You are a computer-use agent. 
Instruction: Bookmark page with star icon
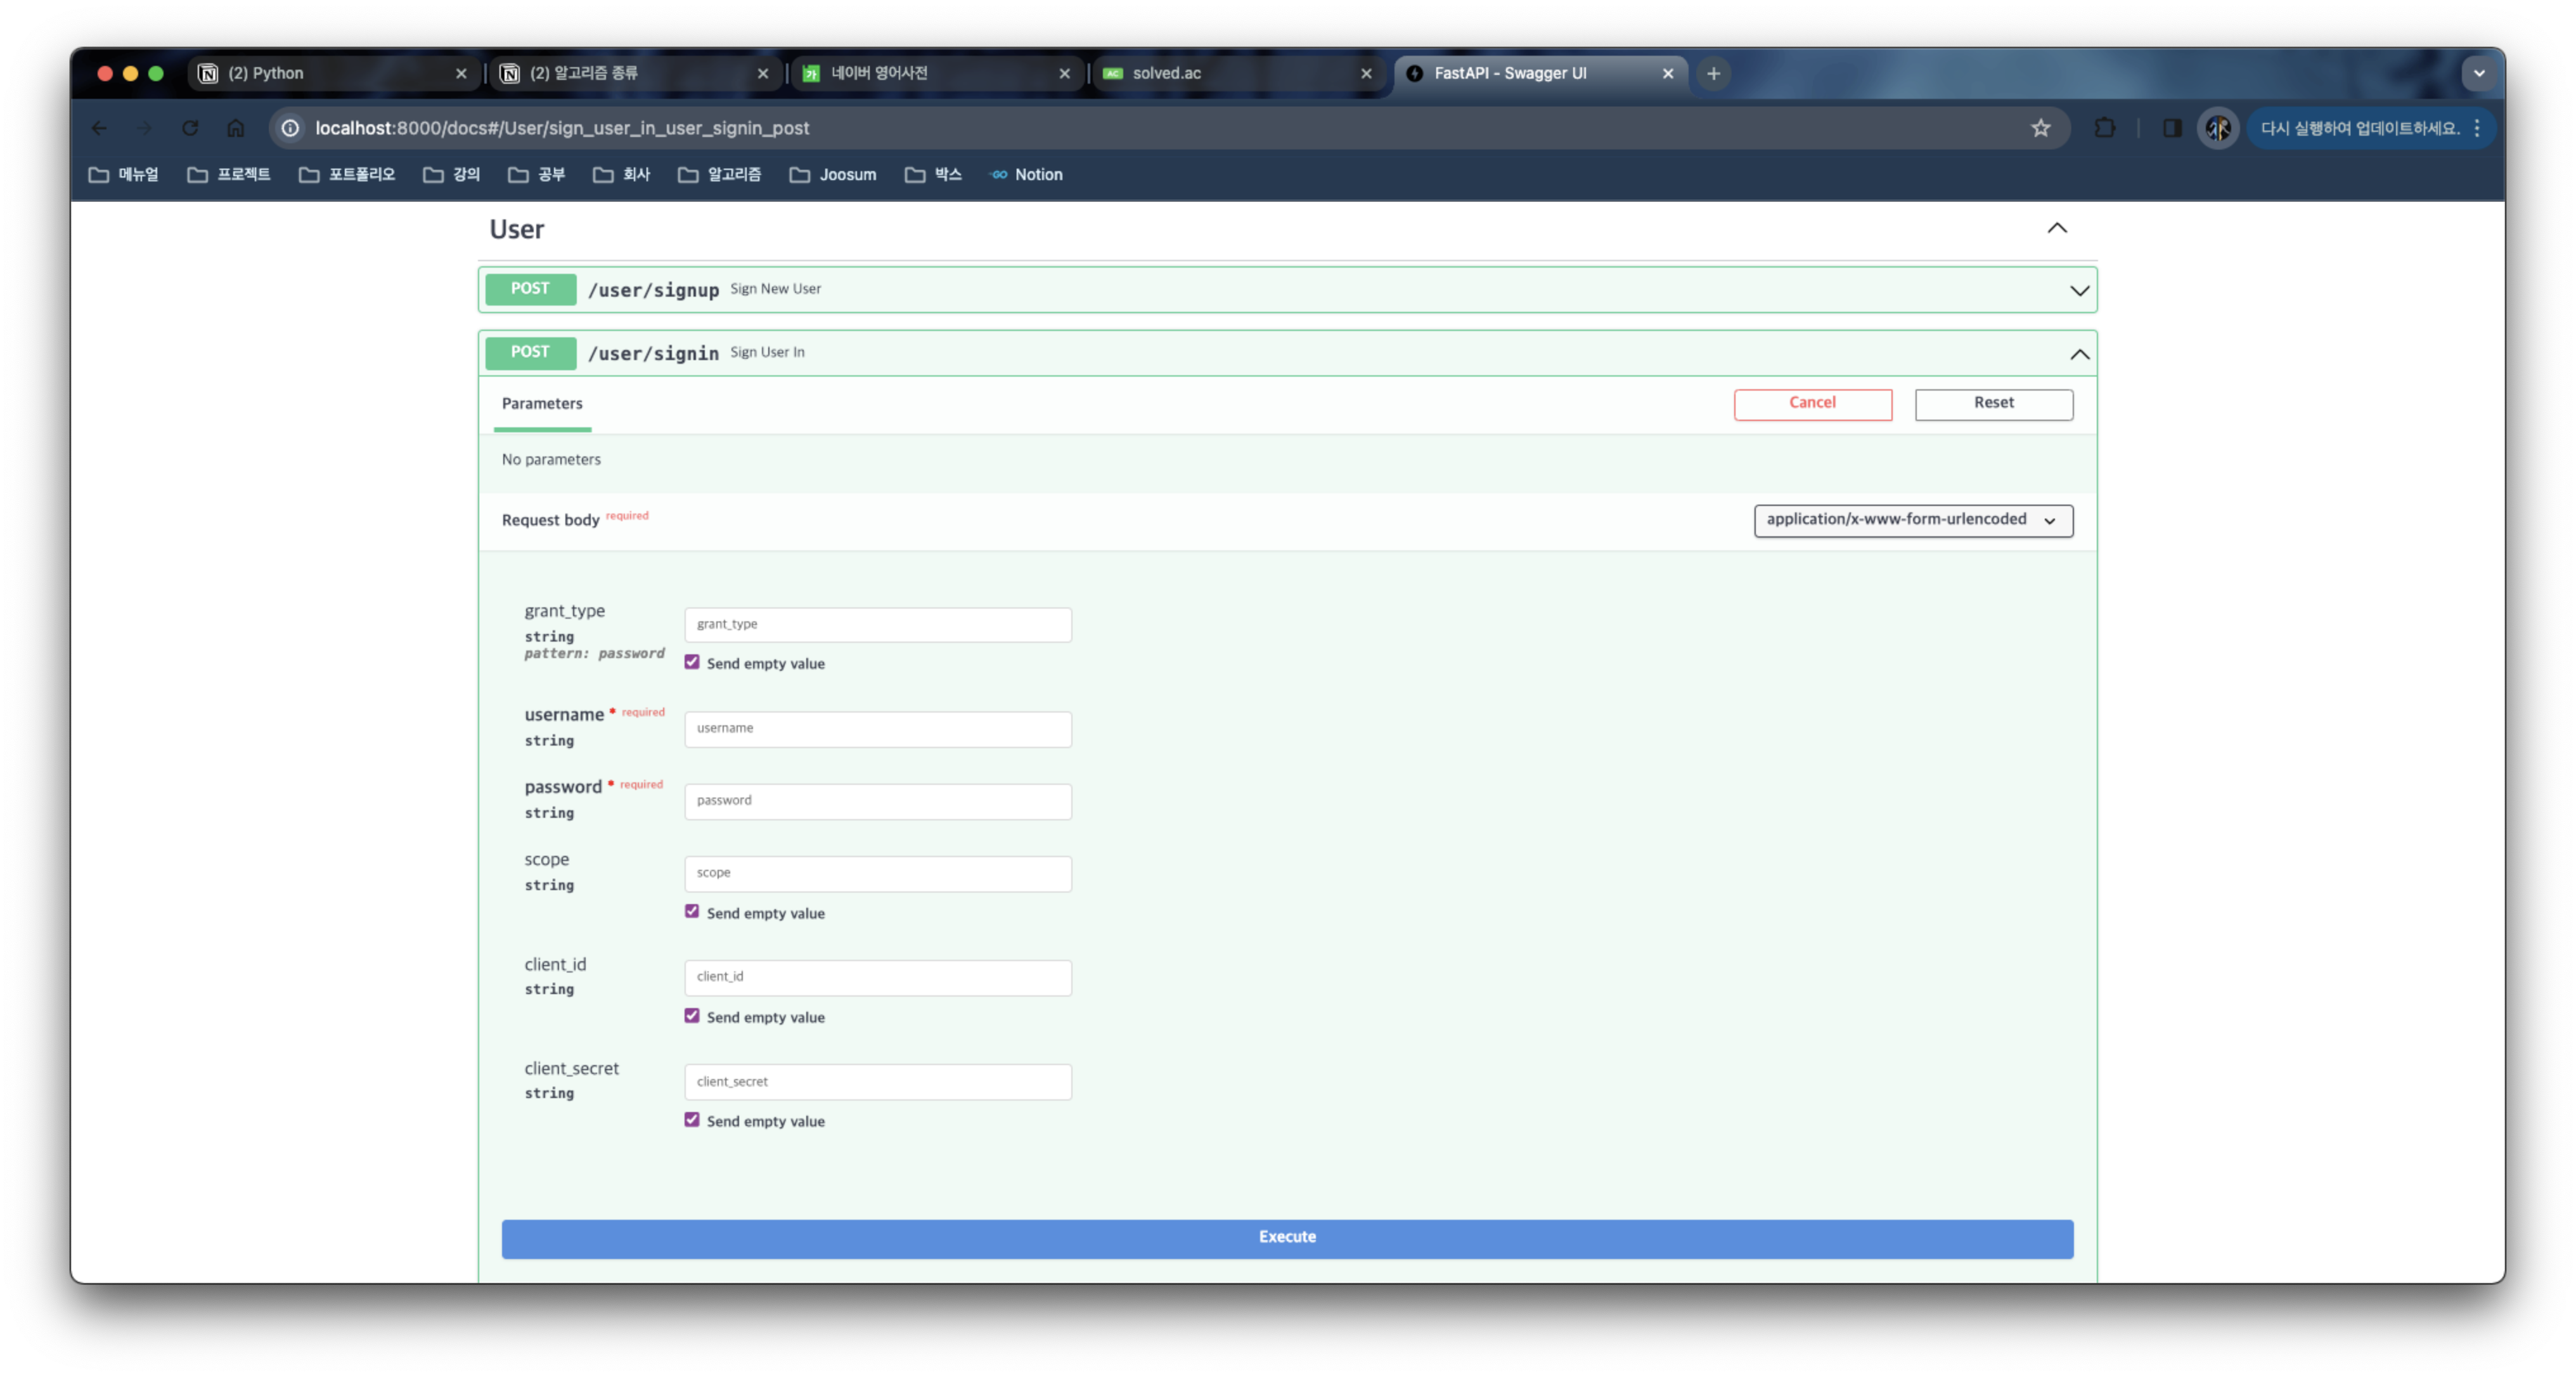coord(2041,128)
